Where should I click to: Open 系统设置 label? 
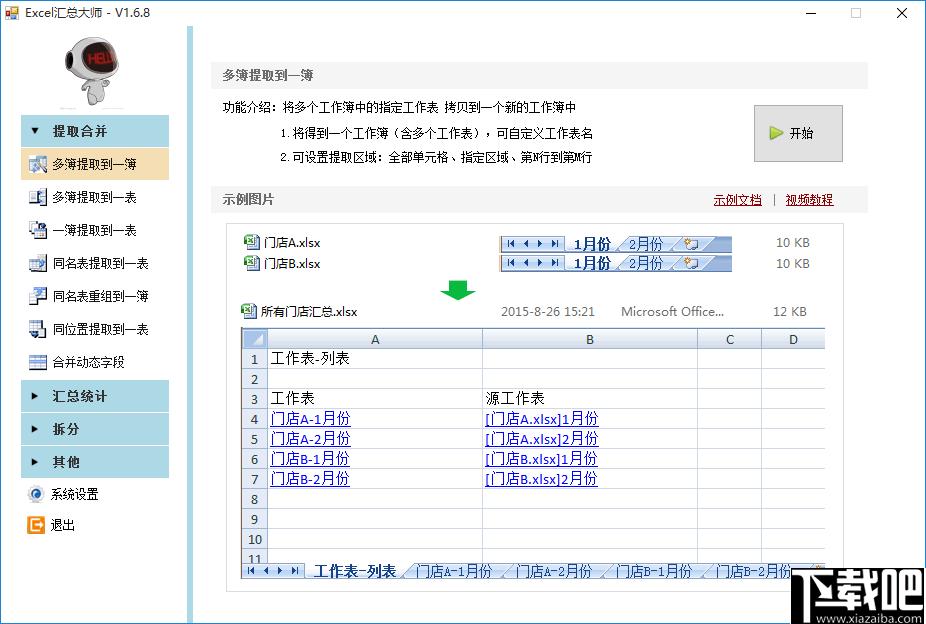74,494
